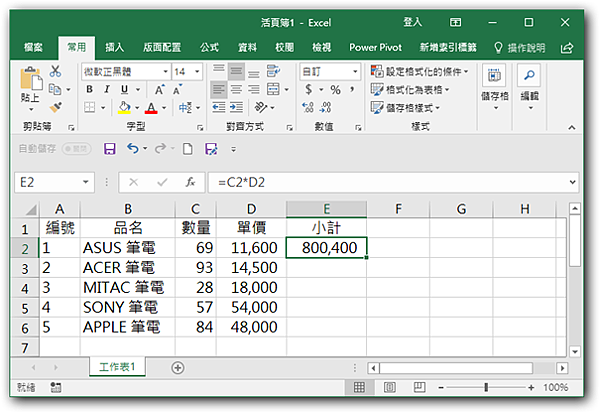The width and height of the screenshot is (600, 413).
Task: Apply comma style number format
Action: 352,89
